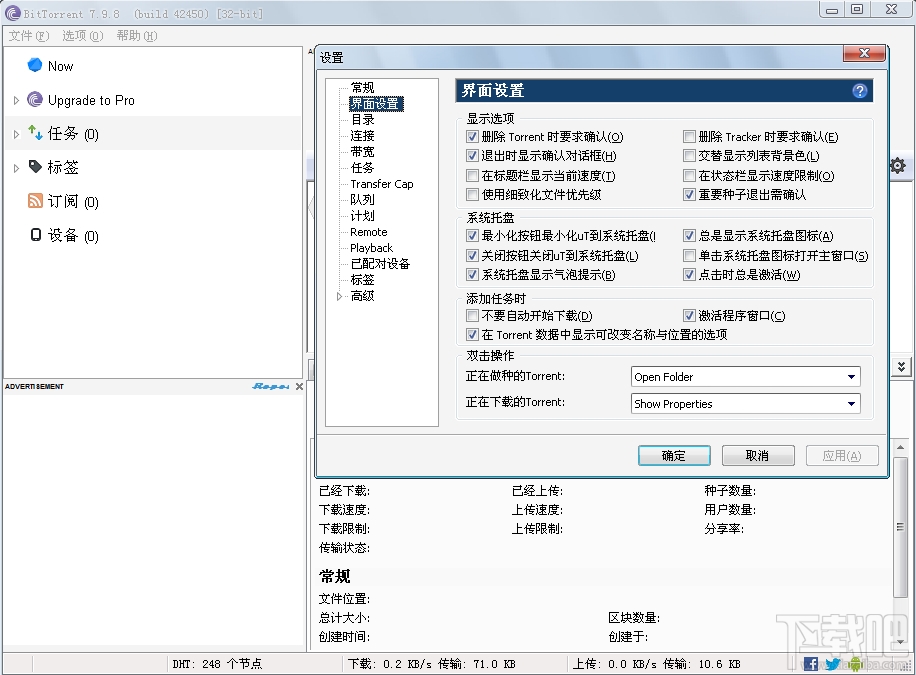The height and width of the screenshot is (675, 916).
Task: Open the Facebook icon in status bar
Action: click(811, 663)
